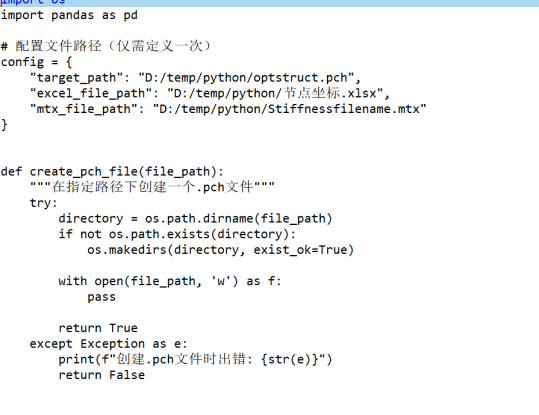Click the Stiffnessfilename.mtx path string

click(x=289, y=109)
